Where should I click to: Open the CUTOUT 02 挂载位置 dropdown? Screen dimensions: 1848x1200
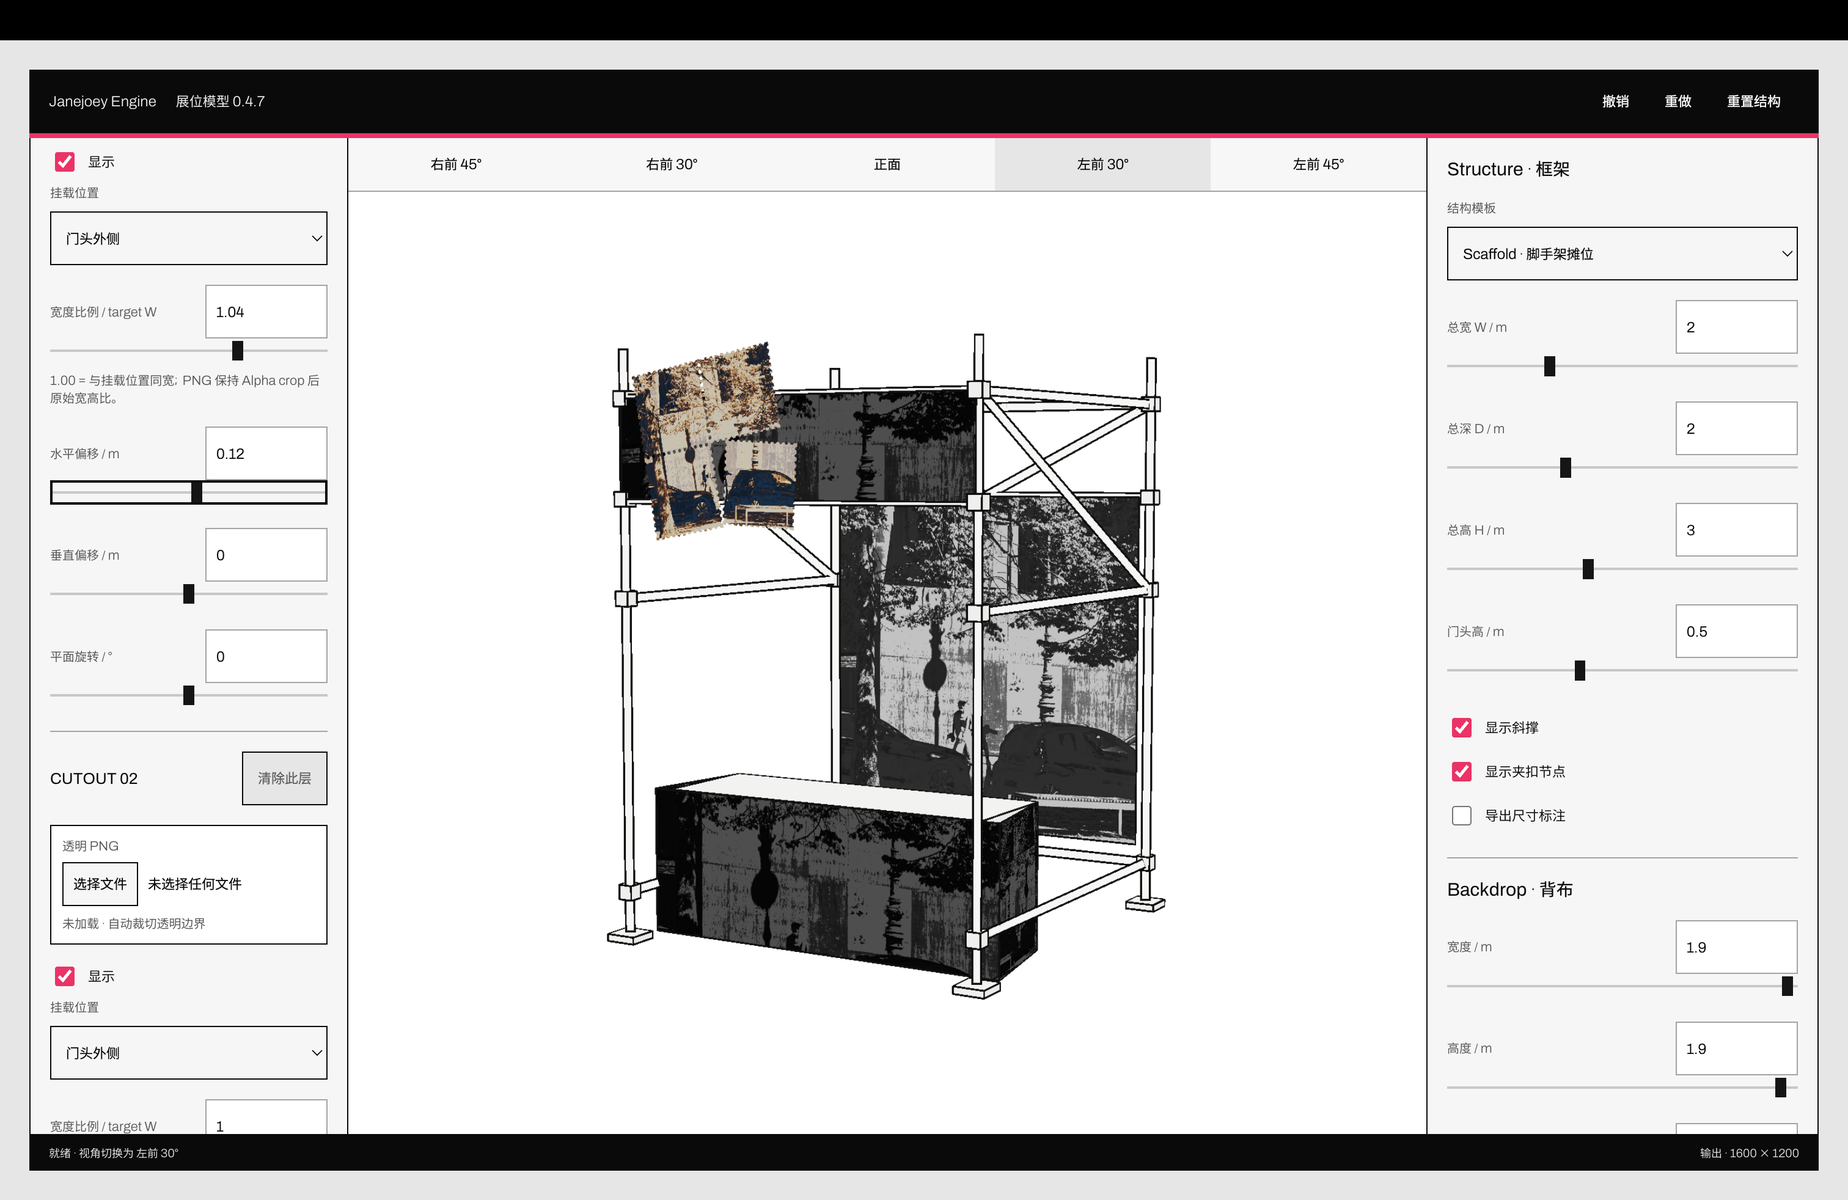[189, 1053]
